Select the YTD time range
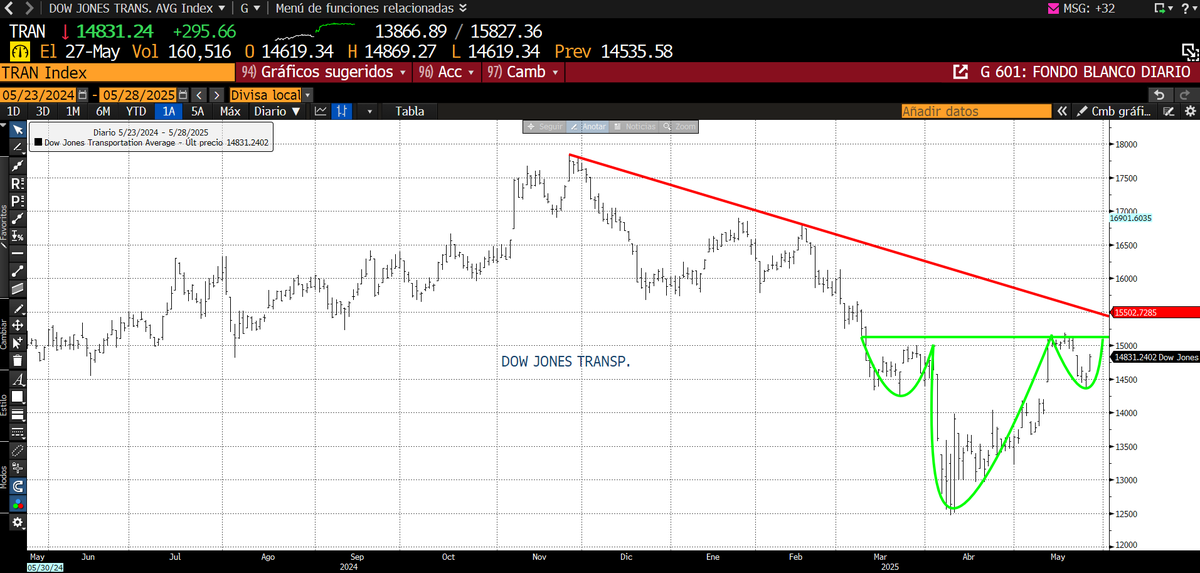The width and height of the screenshot is (1200, 573). 136,111
